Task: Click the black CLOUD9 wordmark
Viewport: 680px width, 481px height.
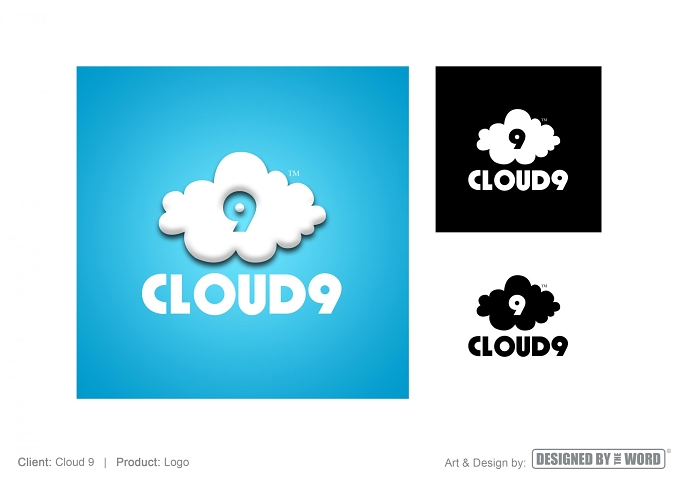Action: [x=518, y=347]
